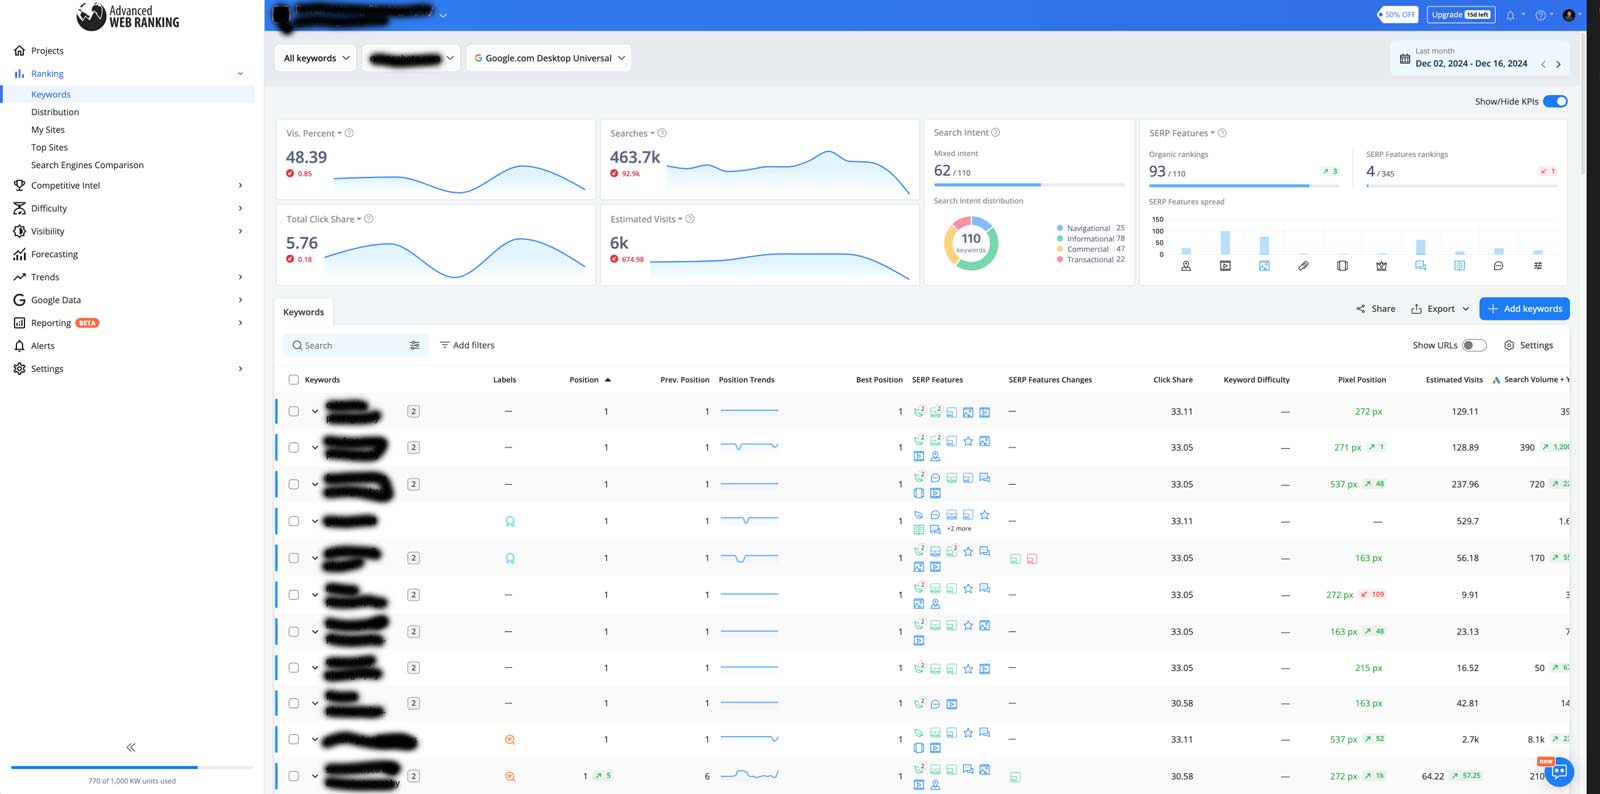This screenshot has height=794, width=1600.
Task: Click the Organic rankings progress bar
Action: point(1243,186)
